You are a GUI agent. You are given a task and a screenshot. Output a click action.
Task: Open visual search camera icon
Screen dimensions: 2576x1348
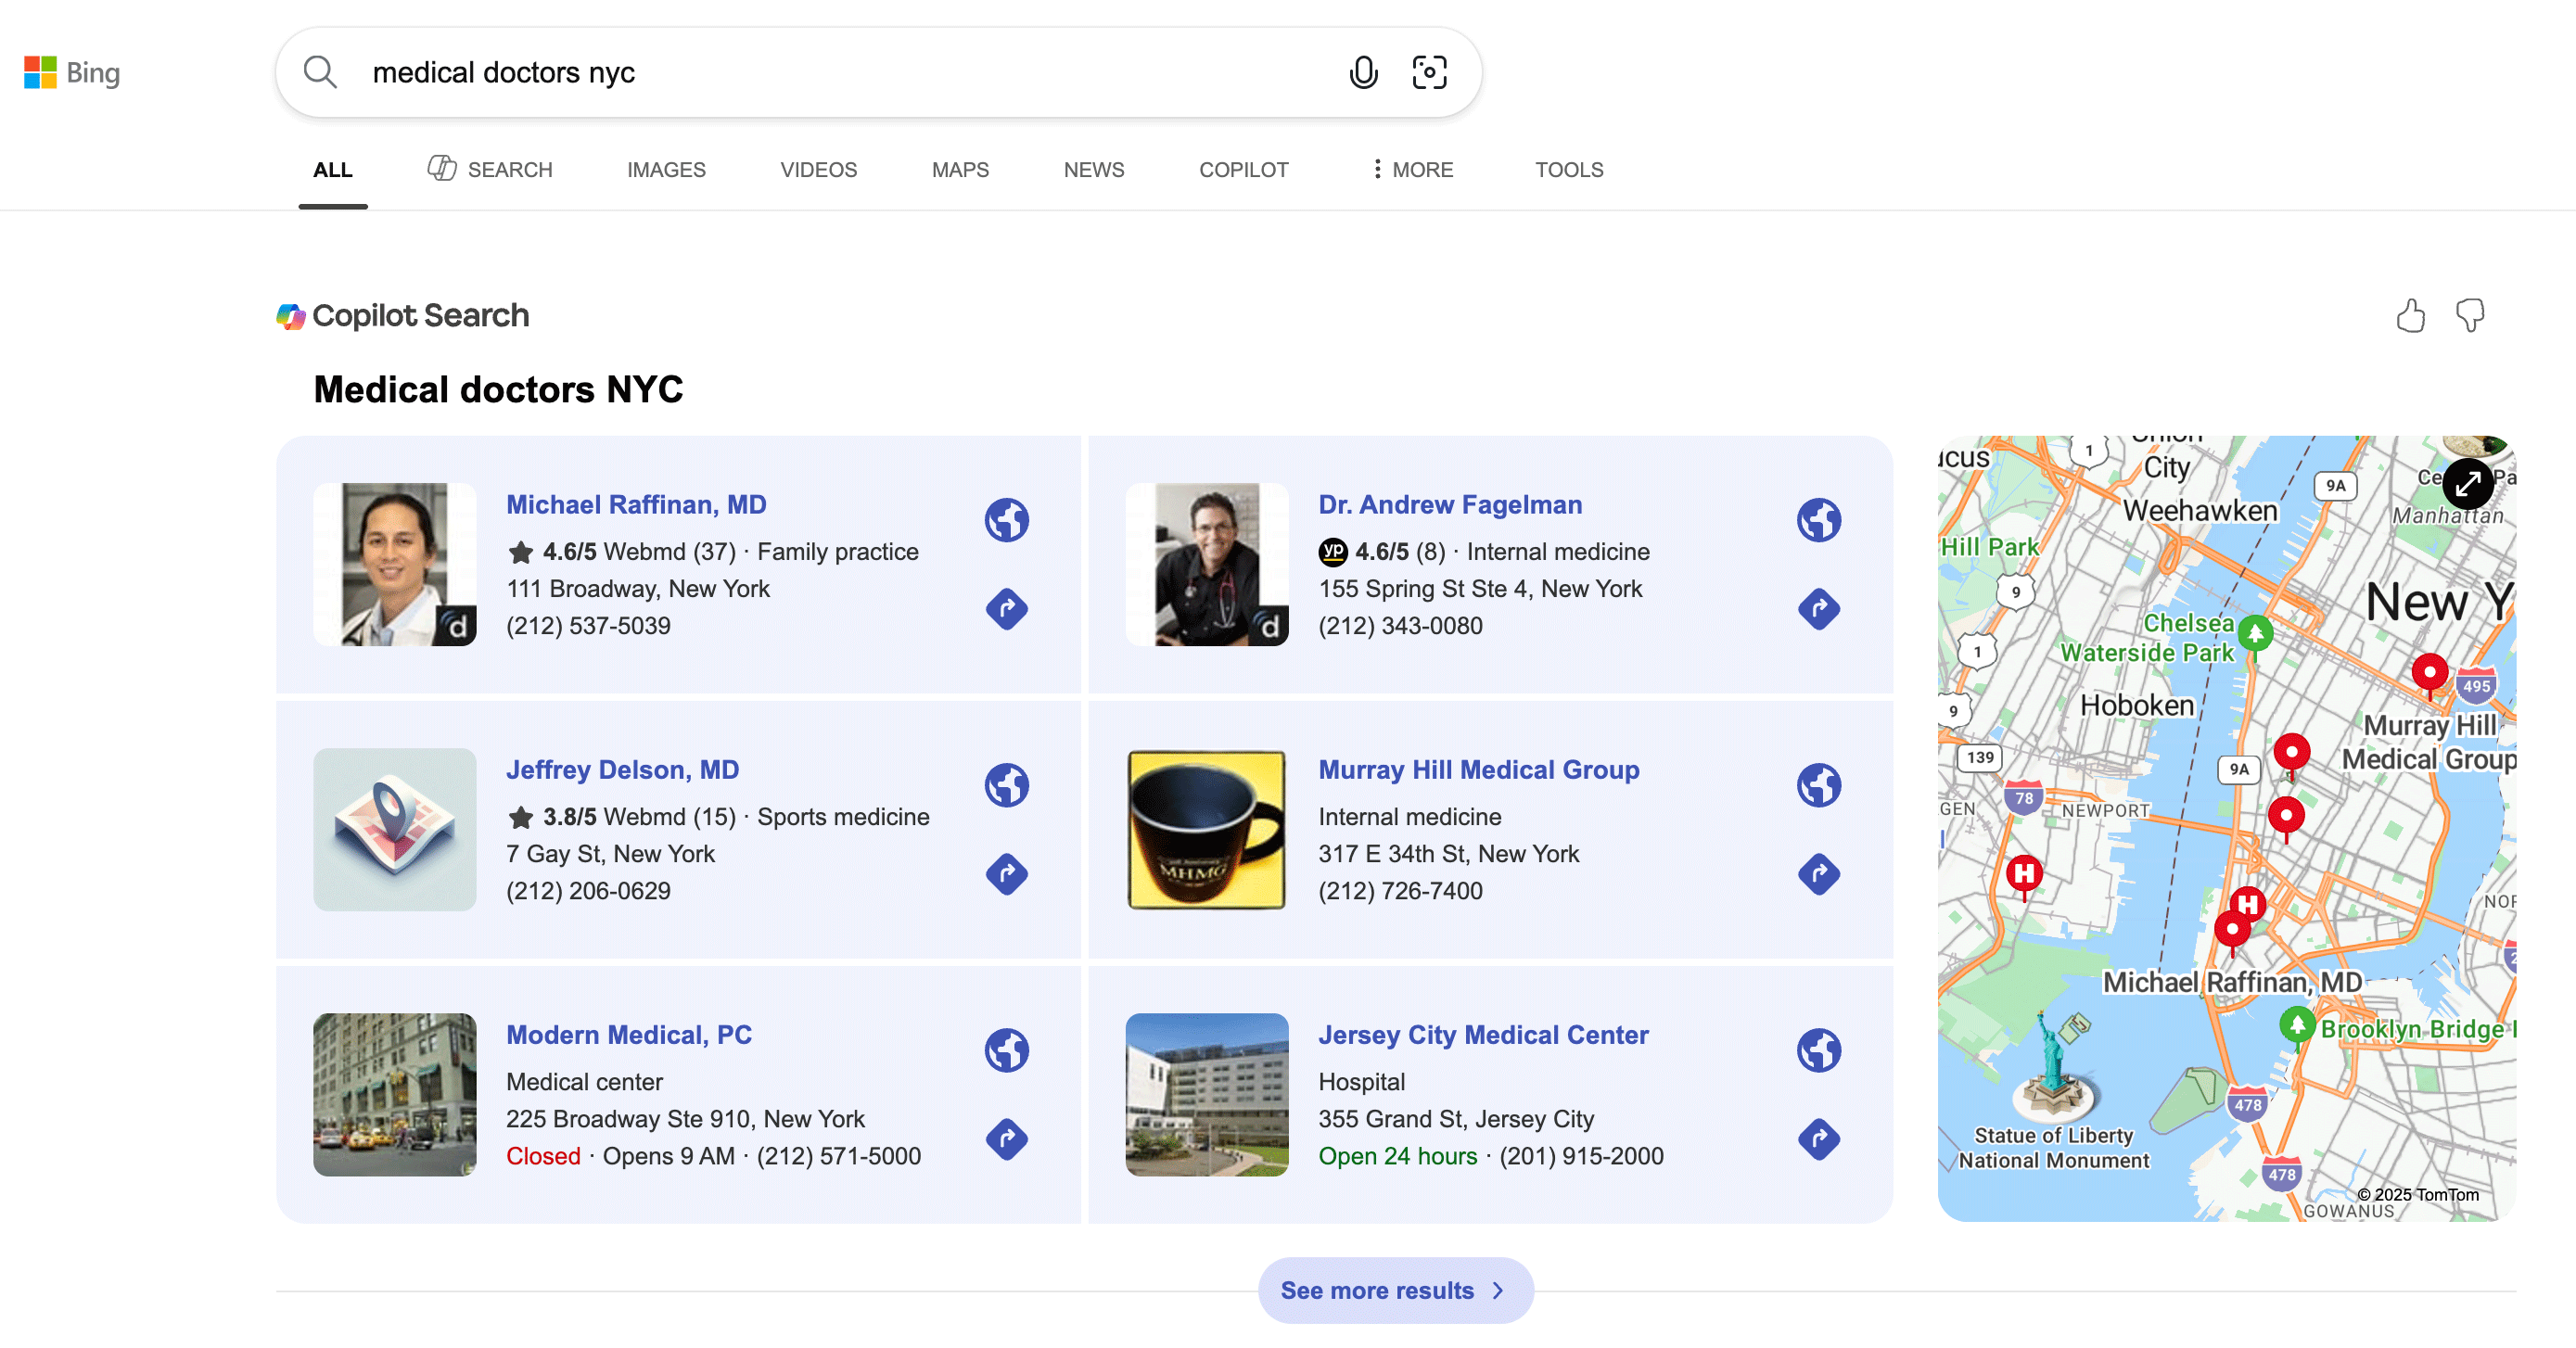click(1429, 73)
